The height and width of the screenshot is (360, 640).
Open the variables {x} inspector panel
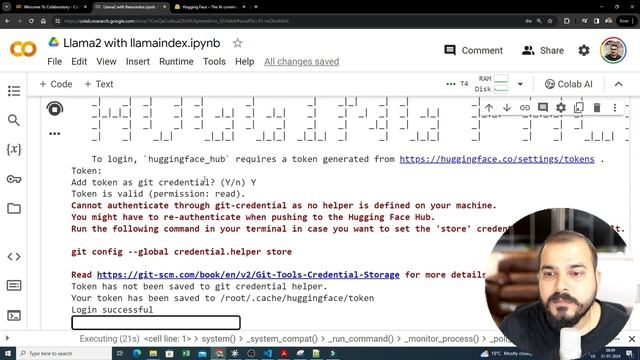pos(14,149)
